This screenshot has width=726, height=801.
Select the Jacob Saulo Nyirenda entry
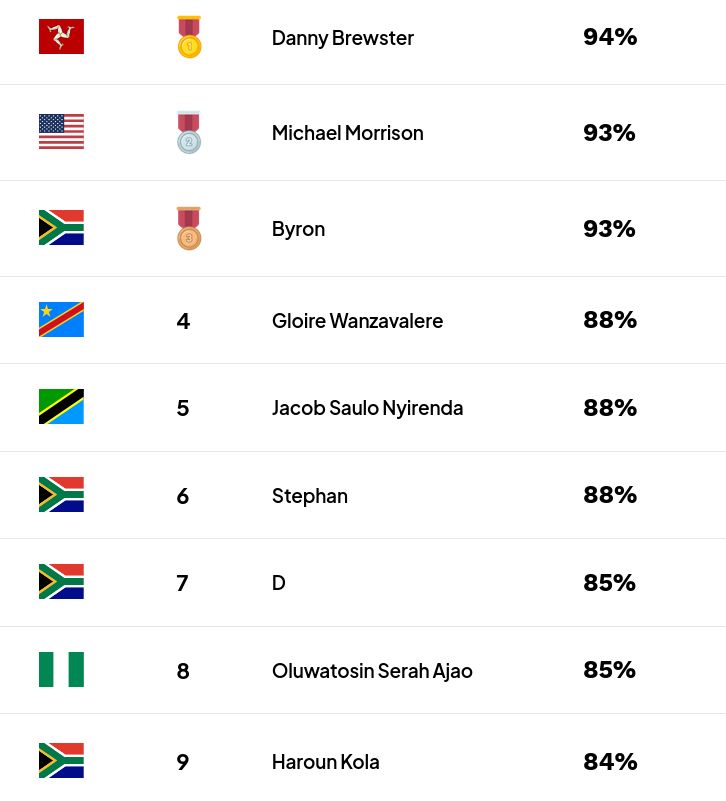coord(367,408)
